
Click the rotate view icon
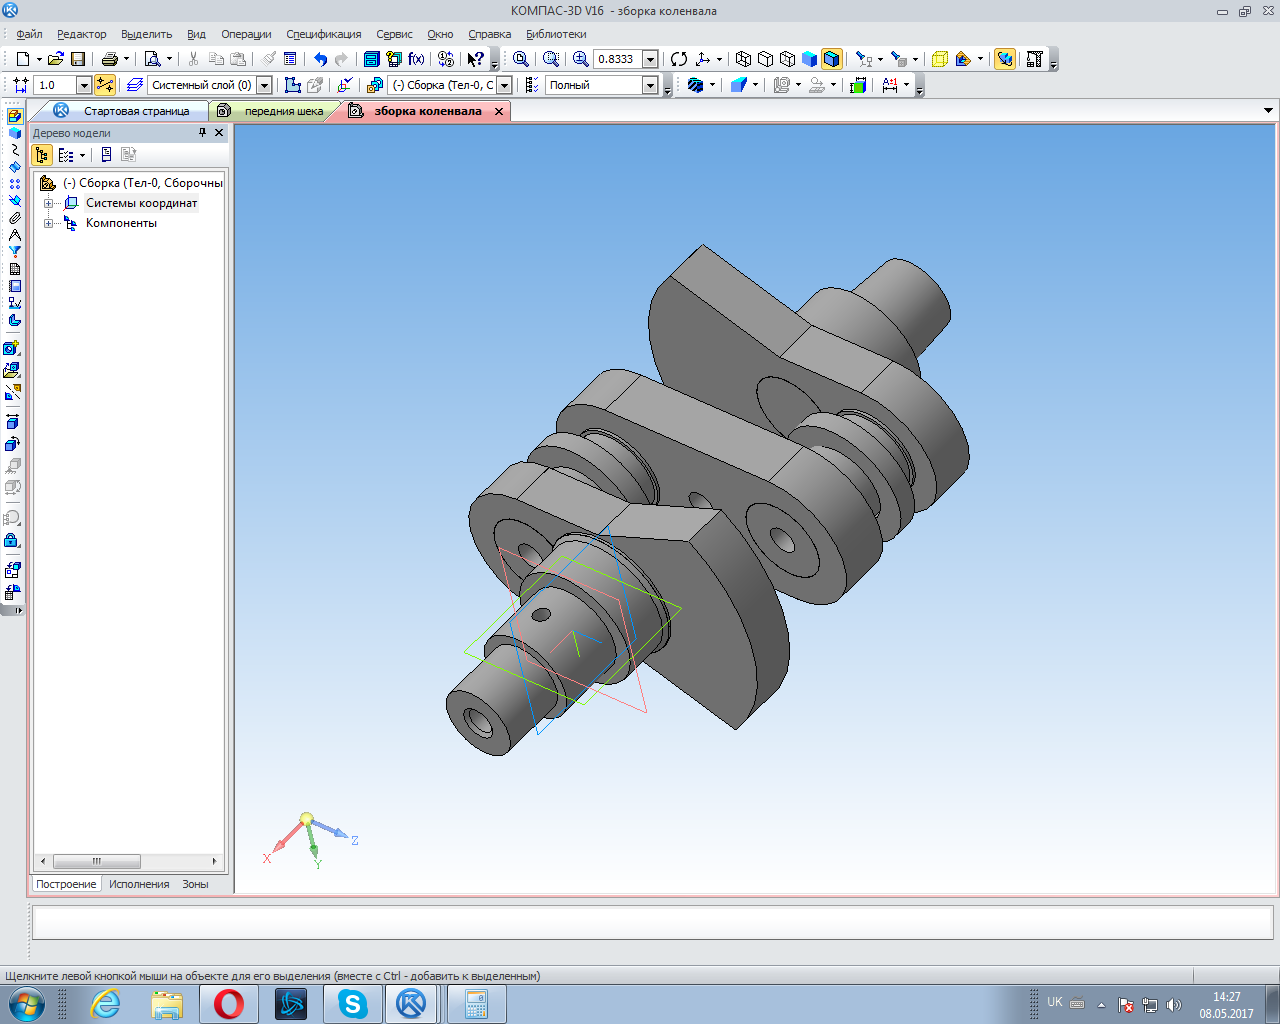coord(679,59)
